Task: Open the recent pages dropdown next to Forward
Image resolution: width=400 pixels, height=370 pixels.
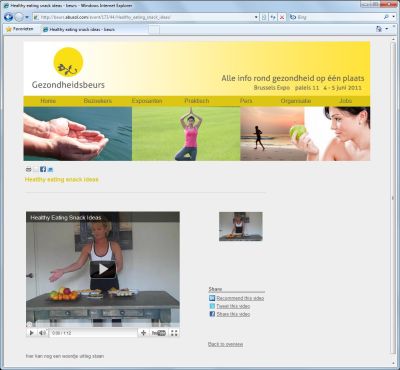Action: point(27,17)
